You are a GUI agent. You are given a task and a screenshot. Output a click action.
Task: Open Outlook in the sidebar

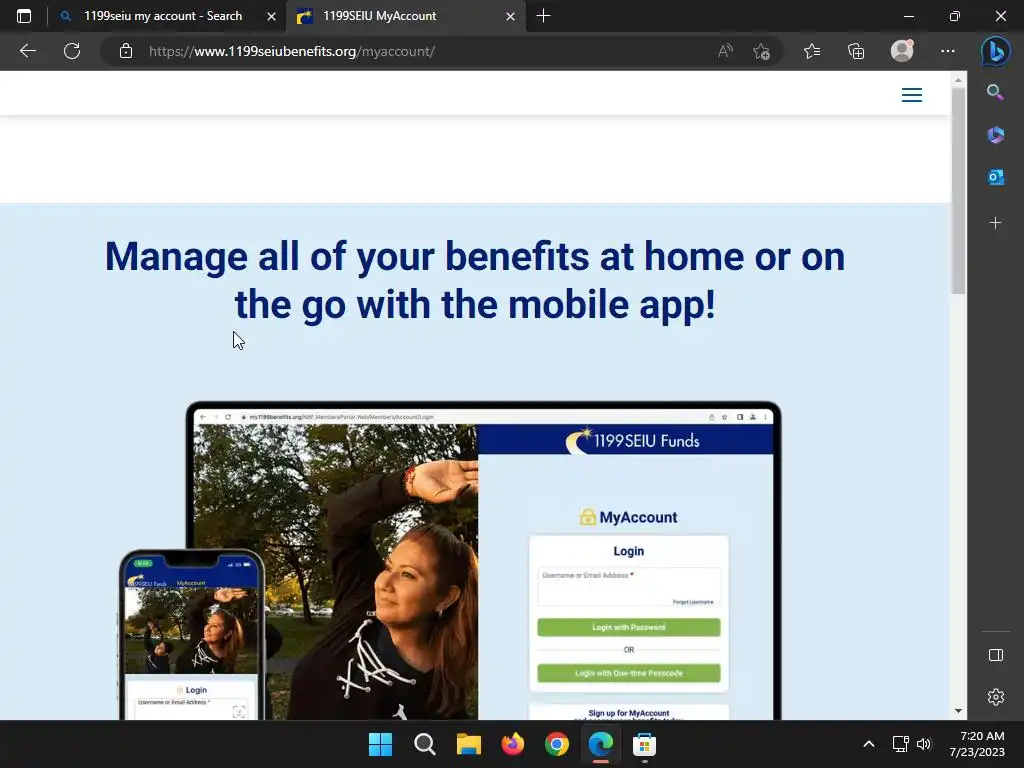[995, 177]
